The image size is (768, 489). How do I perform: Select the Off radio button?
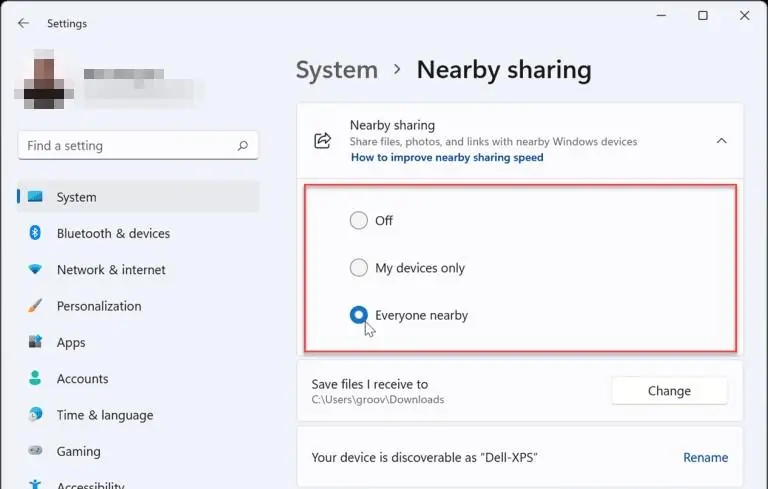pos(359,220)
